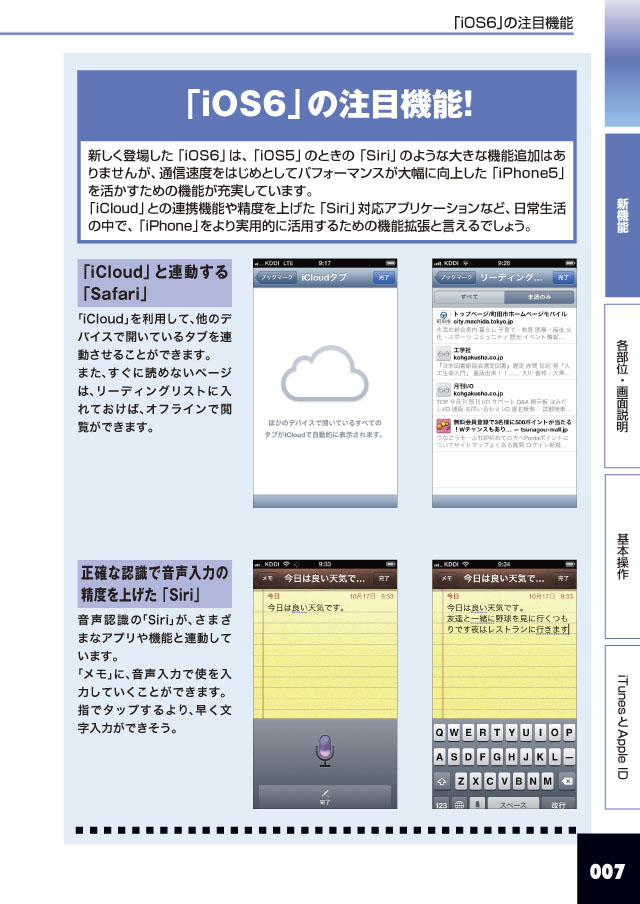Screen dimensions: 640x904
Task: Open the 基本操作 side tab
Action: tap(622, 556)
